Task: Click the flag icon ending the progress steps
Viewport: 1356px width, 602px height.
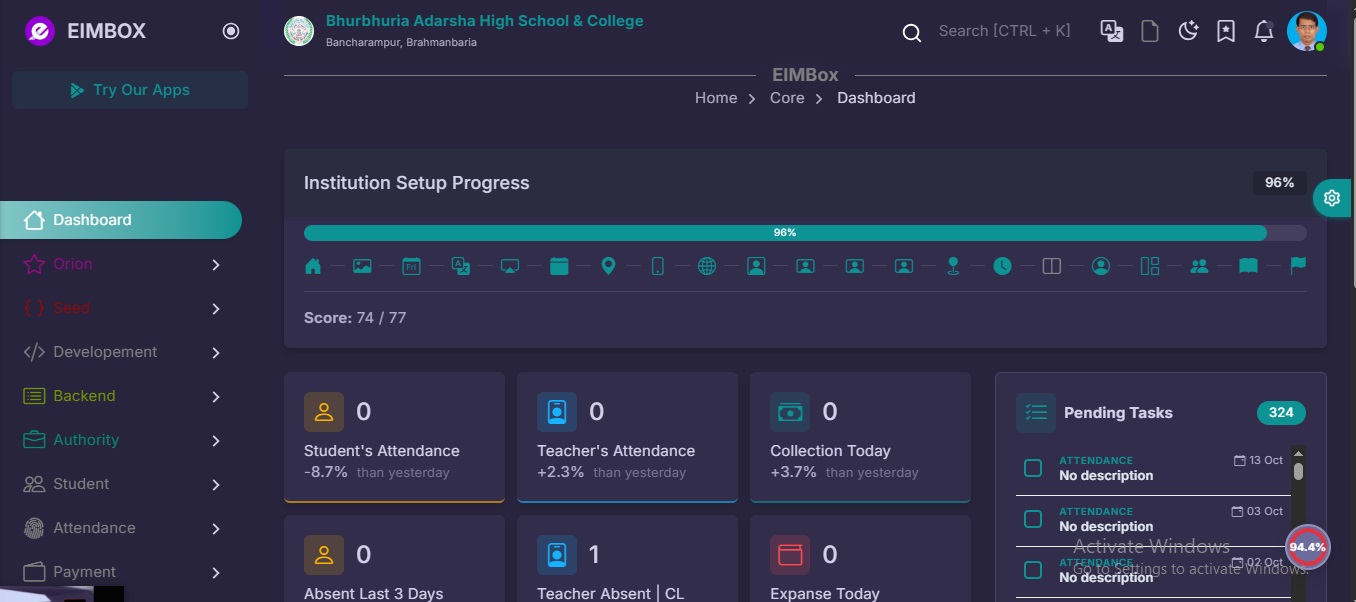Action: [x=1298, y=266]
